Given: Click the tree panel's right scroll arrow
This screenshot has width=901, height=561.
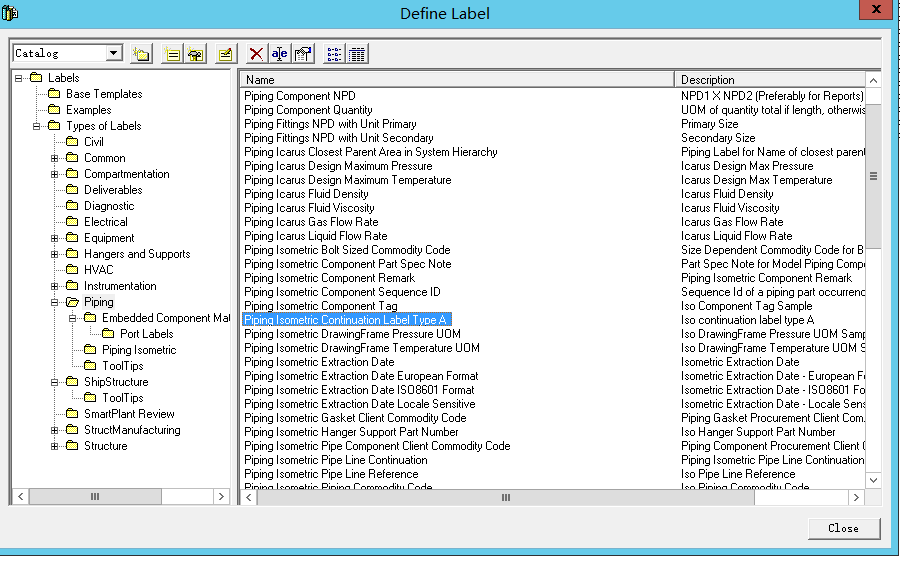Looking at the screenshot, I should 221,497.
